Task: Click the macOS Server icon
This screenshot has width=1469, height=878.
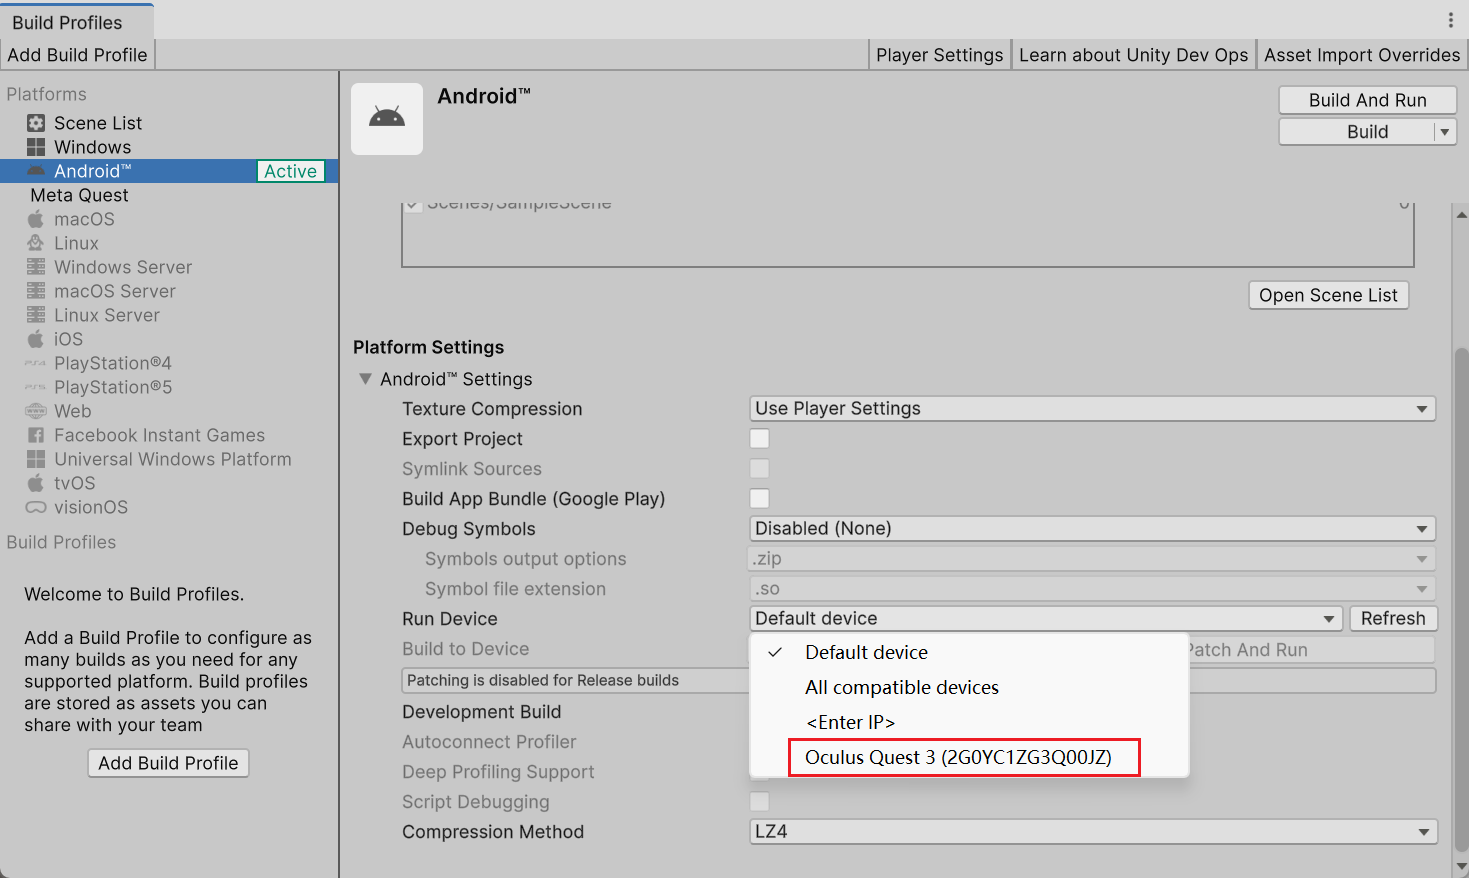Action: point(36,291)
